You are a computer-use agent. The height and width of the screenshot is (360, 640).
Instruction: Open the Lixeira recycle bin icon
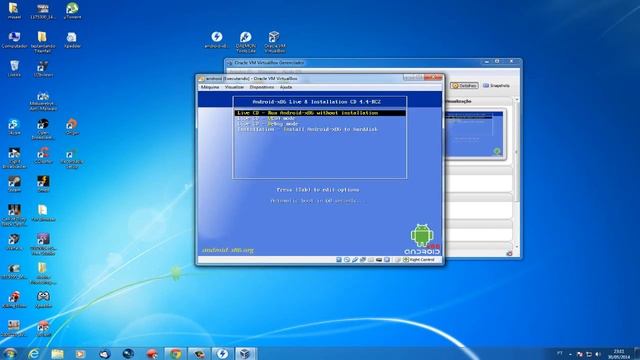[x=14, y=69]
